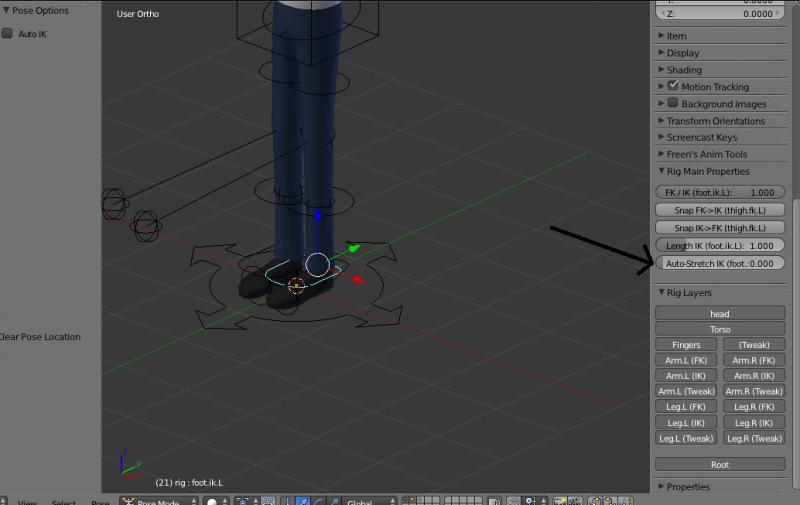Toggle the Arm.L (IK) rig layer
Image resolution: width=800 pixels, height=505 pixels.
[x=686, y=375]
